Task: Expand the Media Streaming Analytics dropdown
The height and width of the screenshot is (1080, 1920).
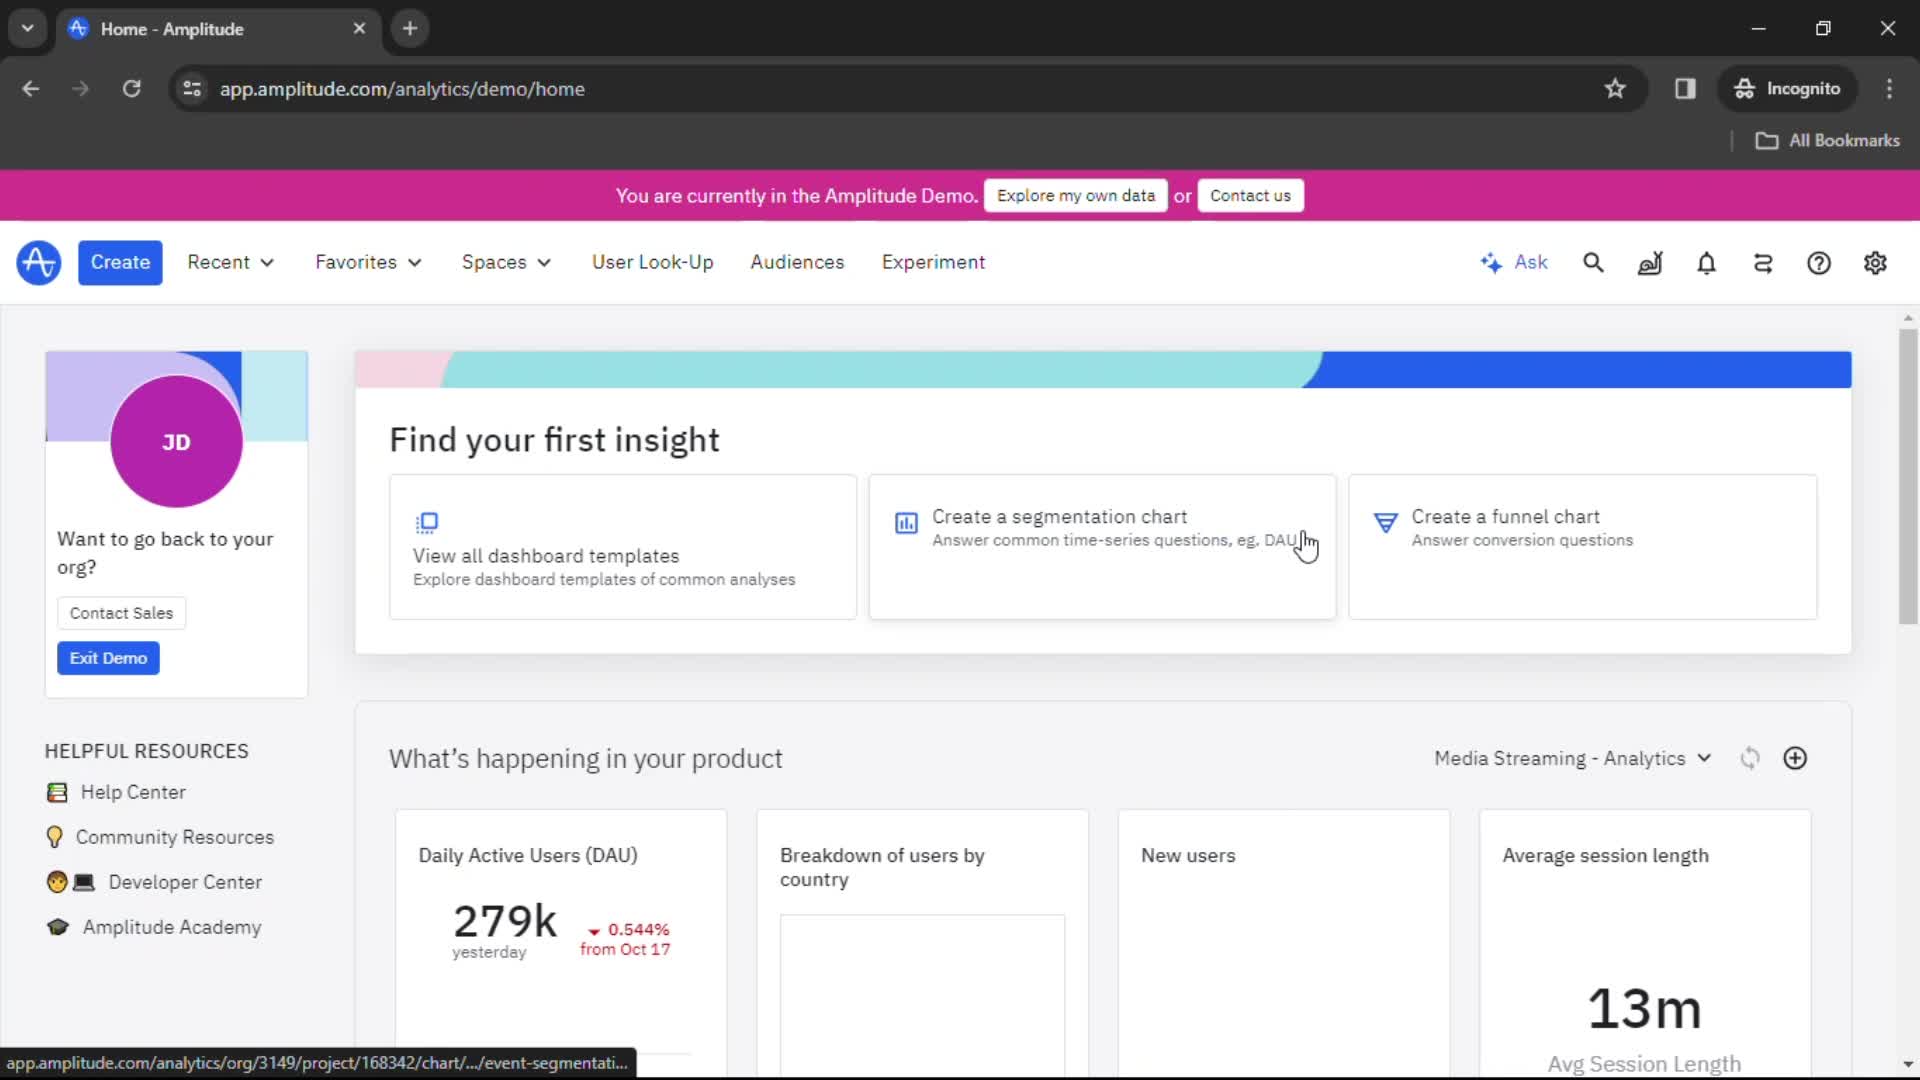Action: [x=1573, y=758]
